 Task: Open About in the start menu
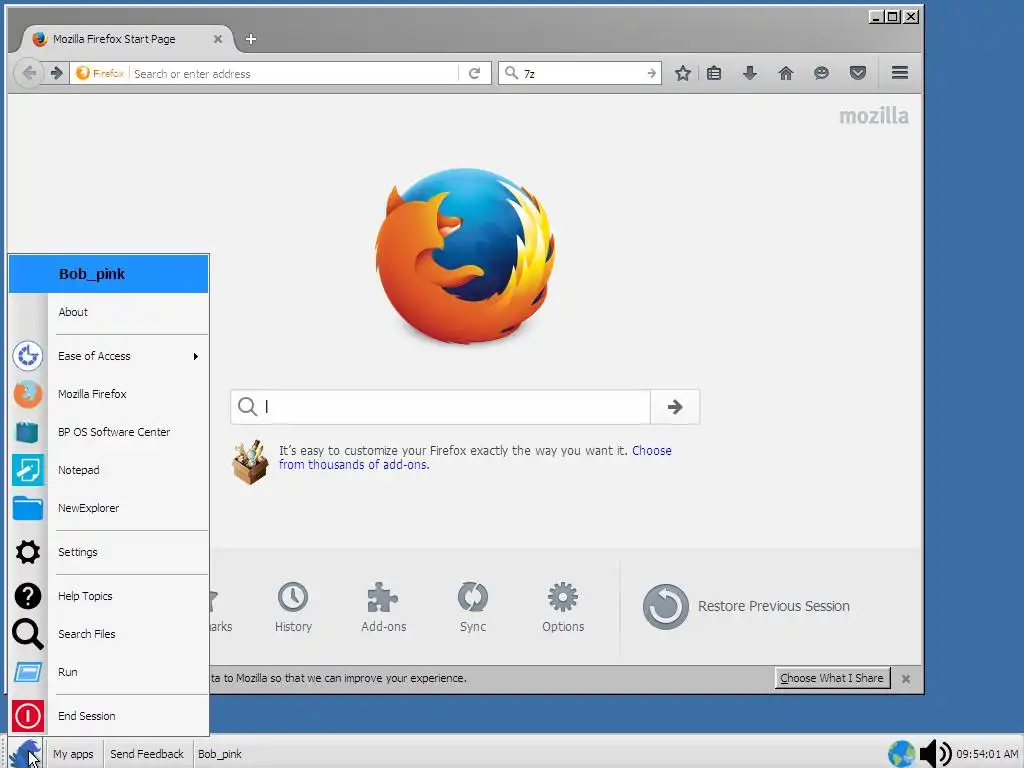(109, 312)
